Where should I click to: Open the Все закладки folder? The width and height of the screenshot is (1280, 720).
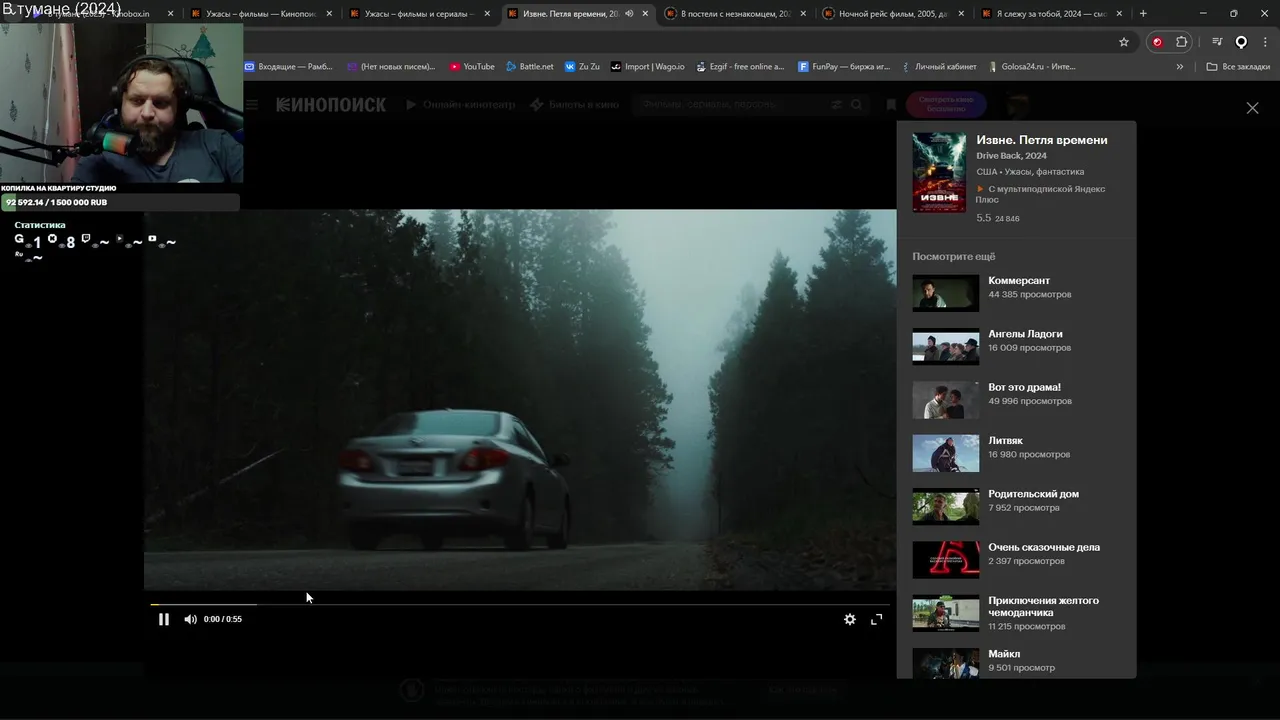point(1238,67)
